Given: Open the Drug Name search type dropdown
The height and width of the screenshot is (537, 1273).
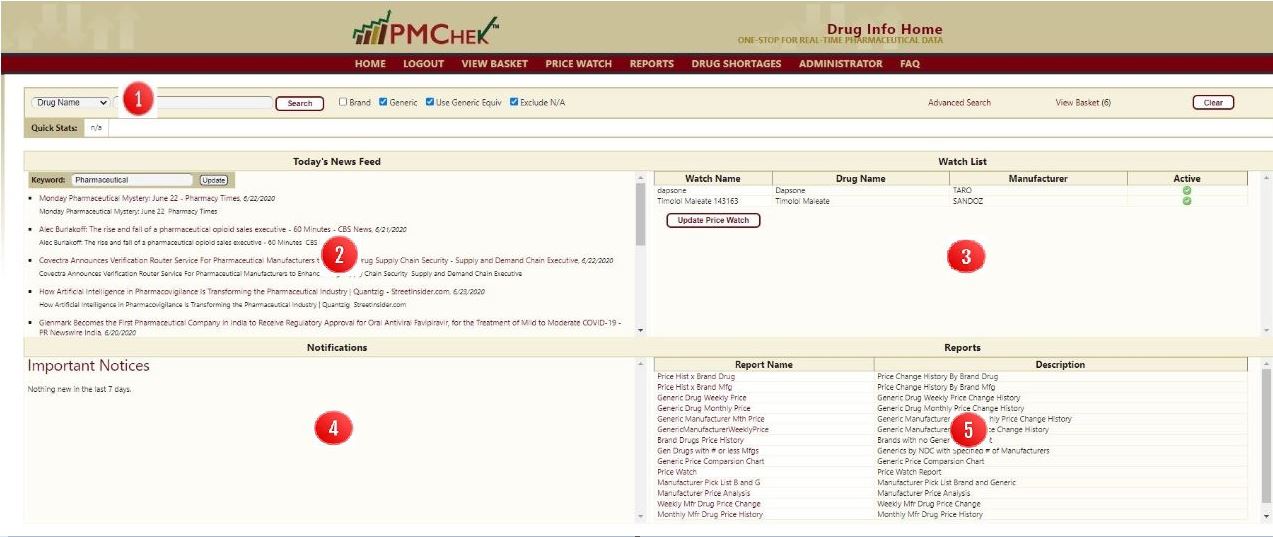Looking at the screenshot, I should pyautogui.click(x=70, y=102).
